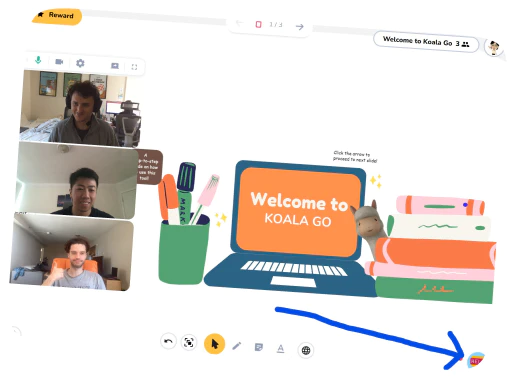Screen dimensions: 516x378
Task: Toggle the video camera off
Action: [59, 62]
